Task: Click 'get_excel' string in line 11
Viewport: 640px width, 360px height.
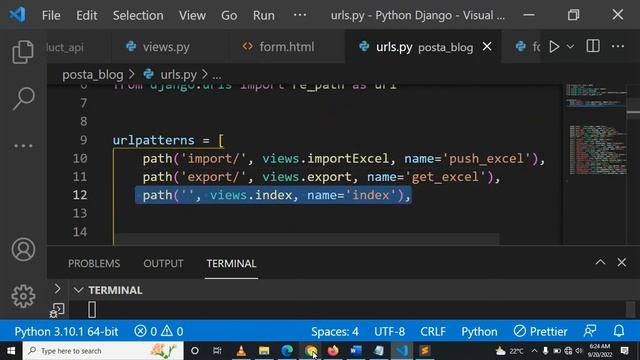Action: pyautogui.click(x=445, y=177)
